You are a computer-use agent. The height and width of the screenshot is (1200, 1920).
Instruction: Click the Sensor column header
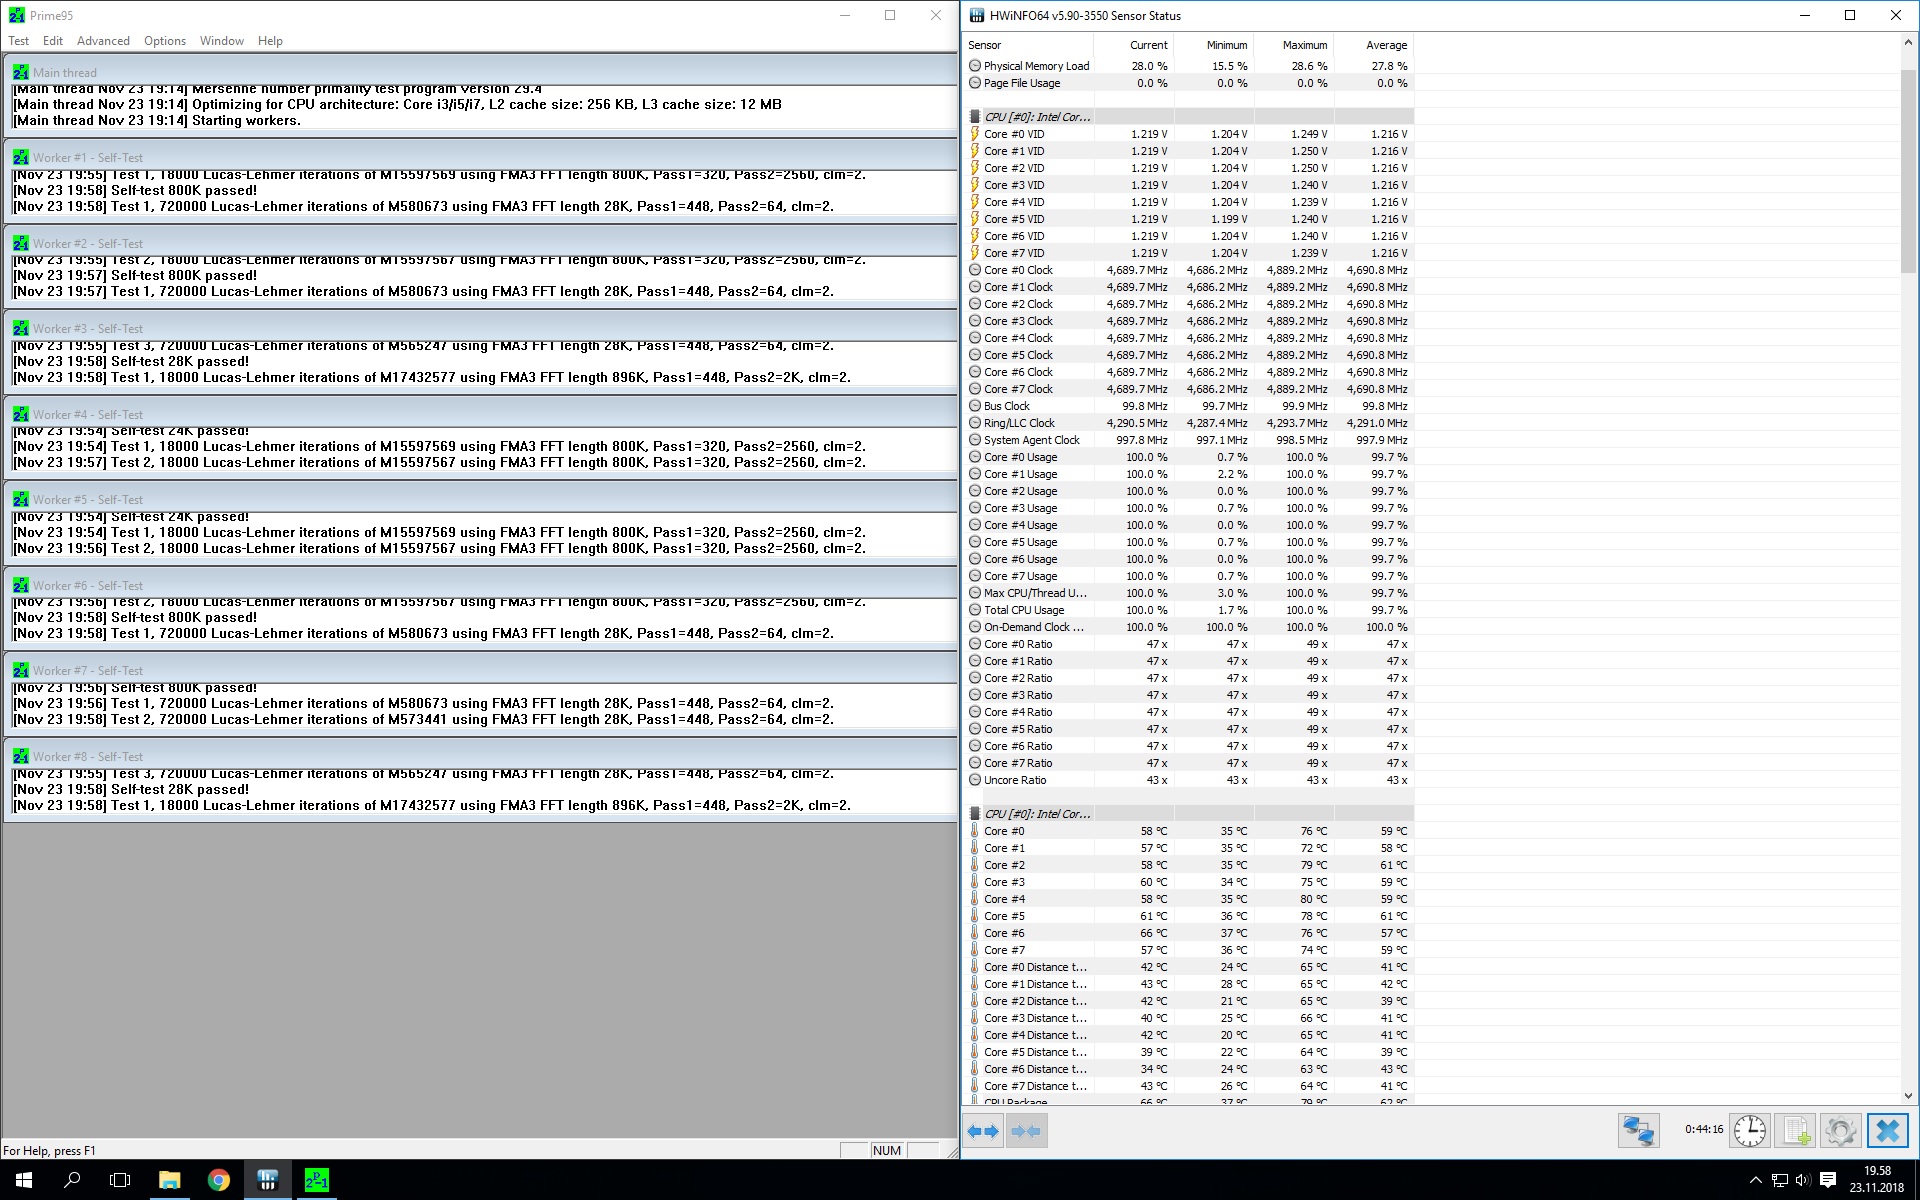click(x=1028, y=45)
